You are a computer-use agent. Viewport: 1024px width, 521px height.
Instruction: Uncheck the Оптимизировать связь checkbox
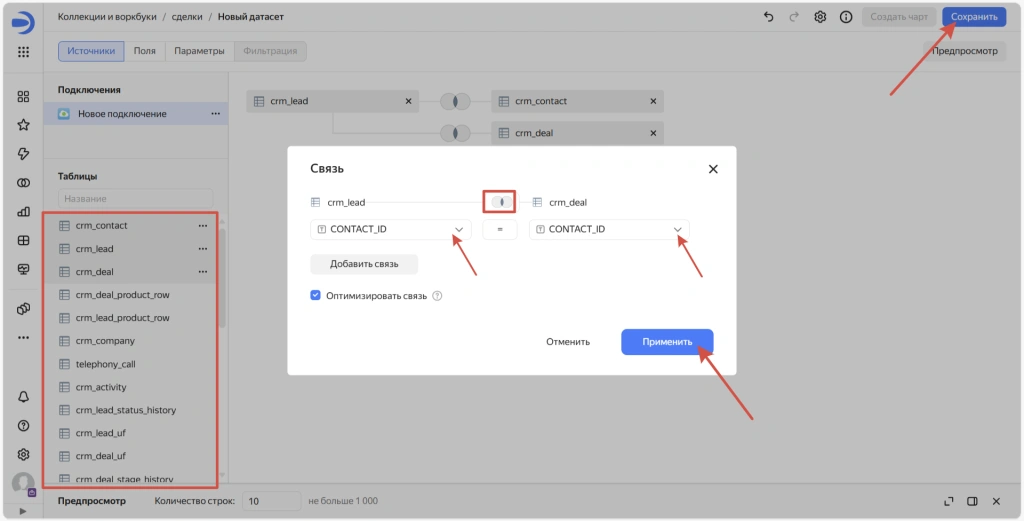[x=316, y=296]
